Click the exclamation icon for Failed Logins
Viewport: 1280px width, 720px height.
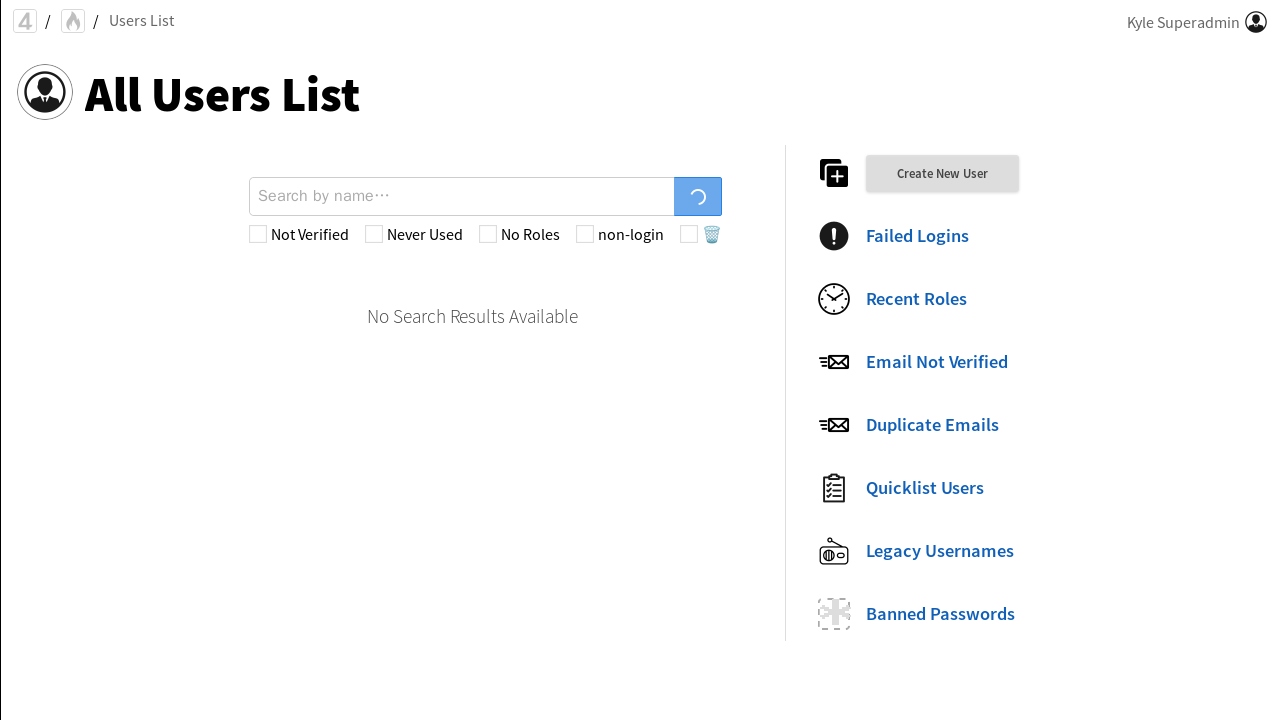834,236
